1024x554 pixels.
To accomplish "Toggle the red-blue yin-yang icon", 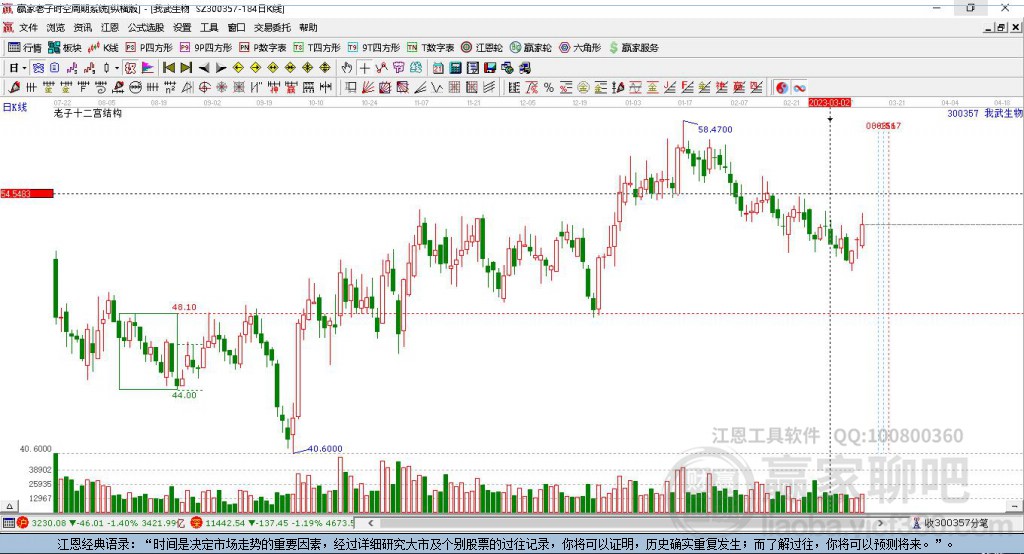I will 782,88.
